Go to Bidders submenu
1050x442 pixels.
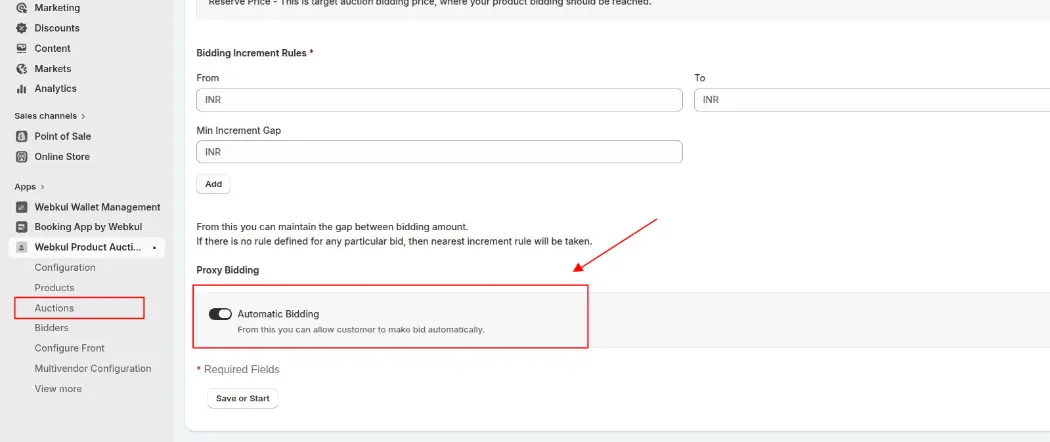(52, 328)
